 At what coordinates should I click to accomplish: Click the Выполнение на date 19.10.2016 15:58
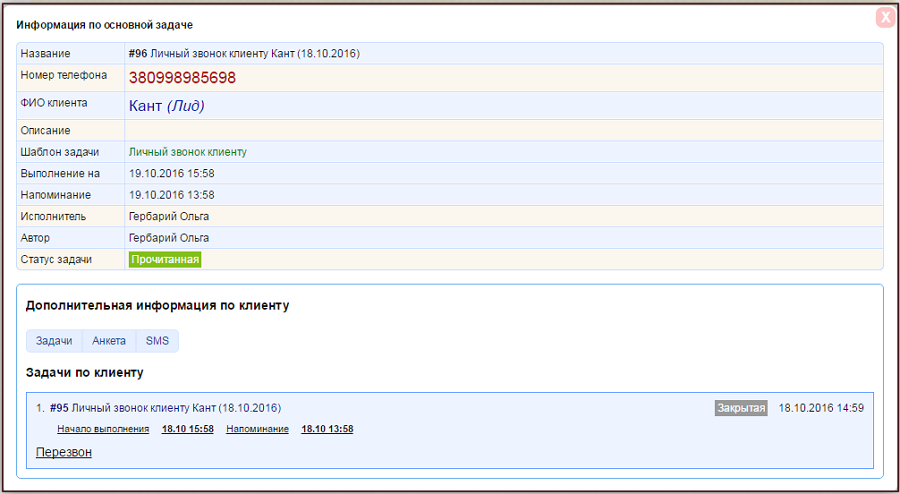172,174
